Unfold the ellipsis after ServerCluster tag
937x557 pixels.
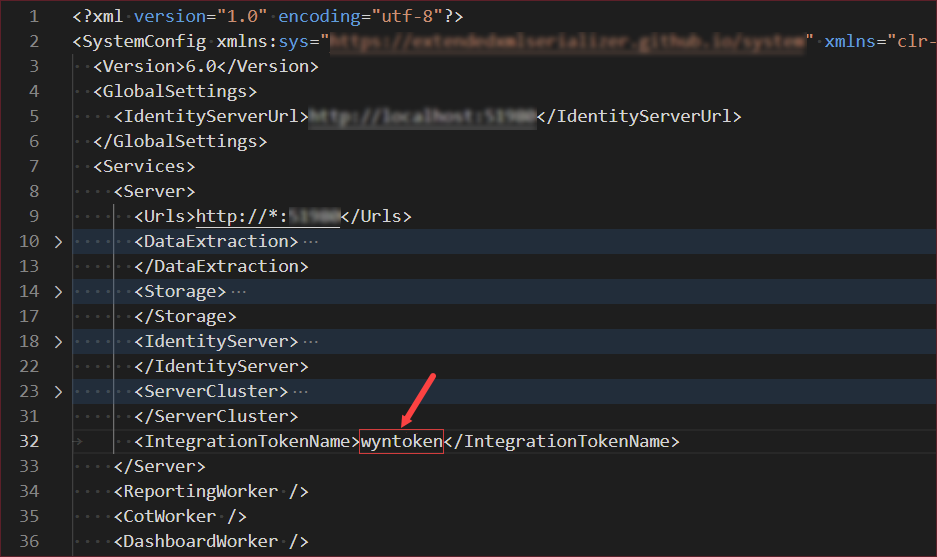[301, 392]
